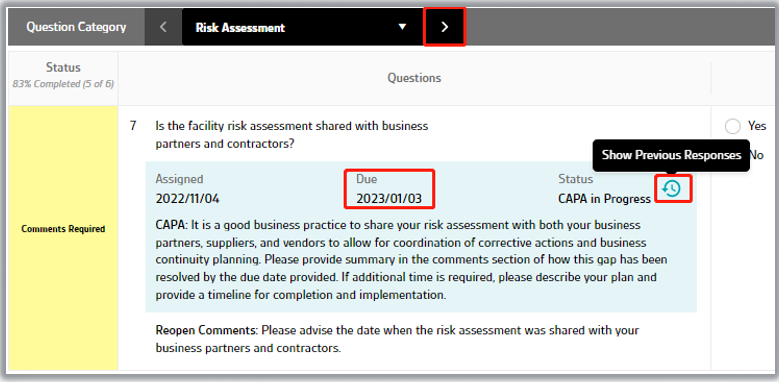The height and width of the screenshot is (382, 779).
Task: Go to the previous question category arrow
Action: (x=163, y=27)
